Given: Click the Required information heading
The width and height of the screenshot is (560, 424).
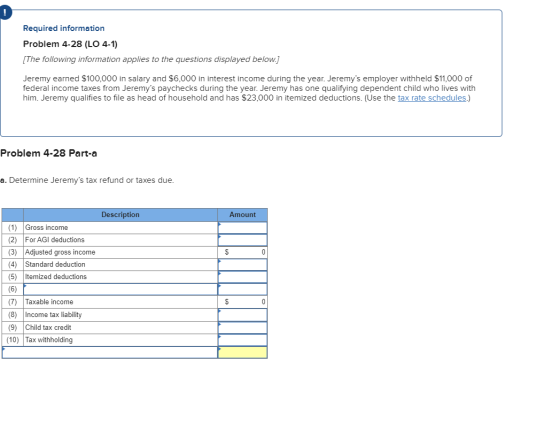Looking at the screenshot, I should pyautogui.click(x=64, y=28).
